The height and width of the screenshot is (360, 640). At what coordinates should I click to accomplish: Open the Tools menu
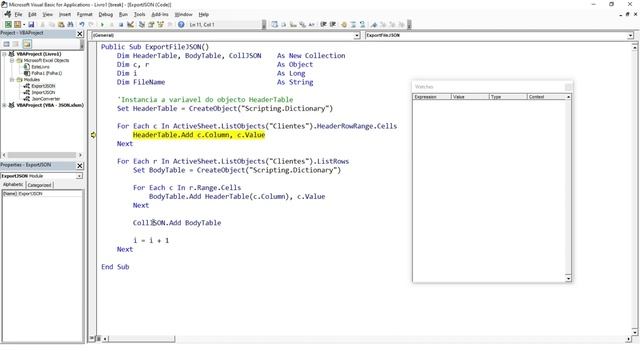point(140,14)
